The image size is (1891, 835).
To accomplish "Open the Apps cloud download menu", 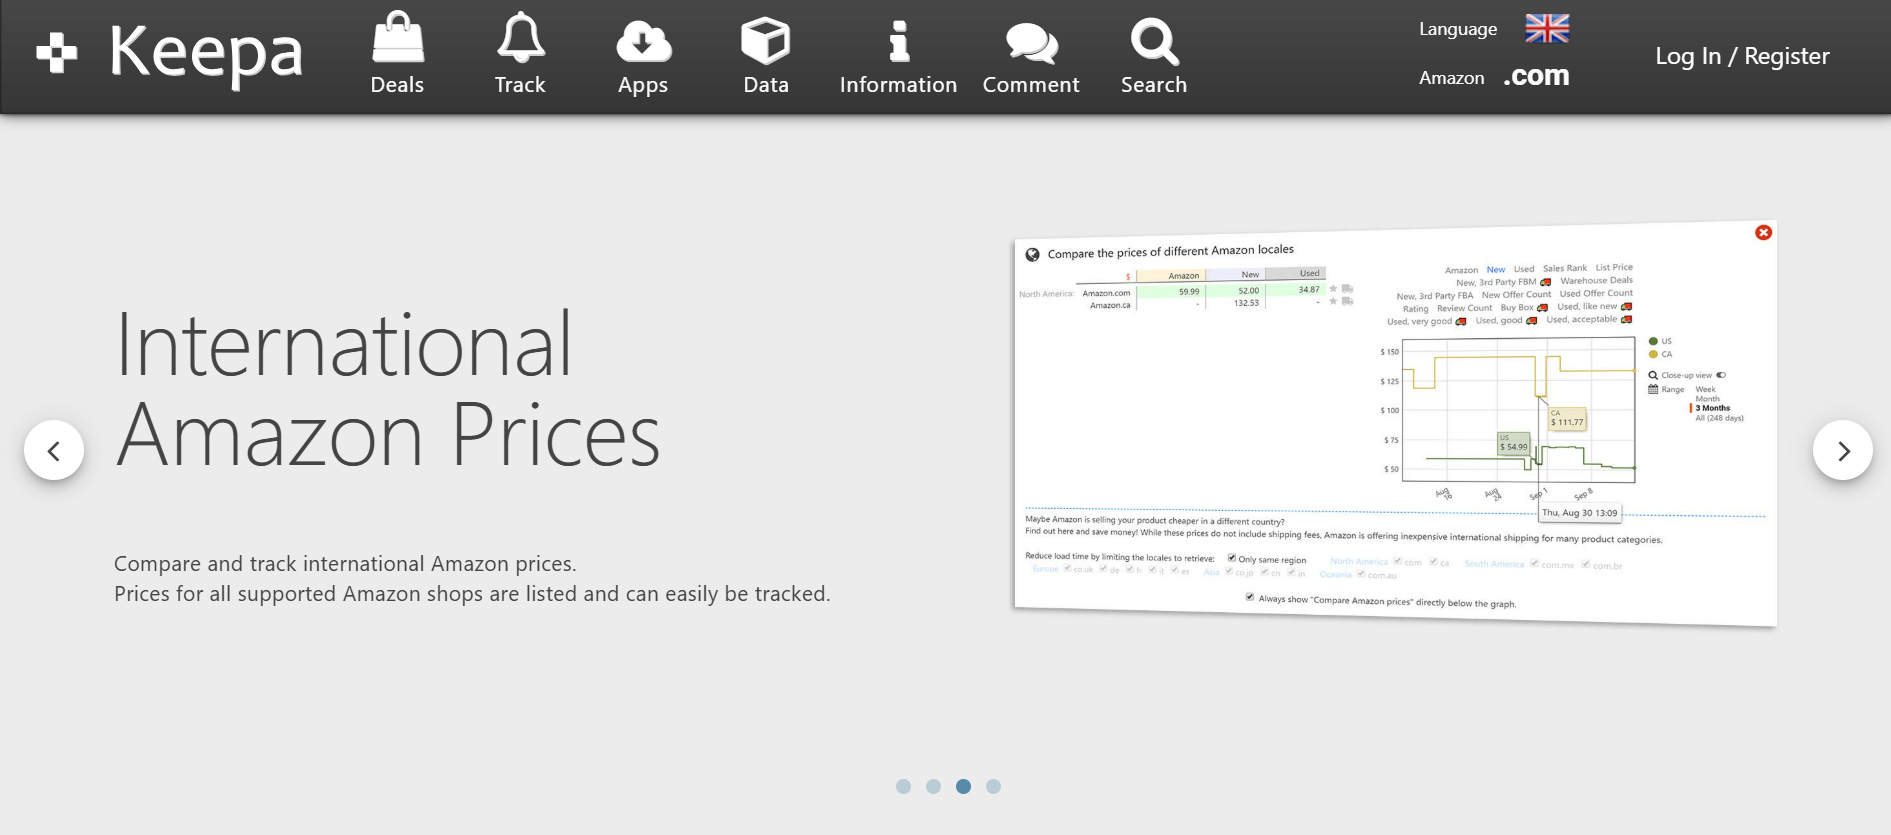I will (643, 55).
